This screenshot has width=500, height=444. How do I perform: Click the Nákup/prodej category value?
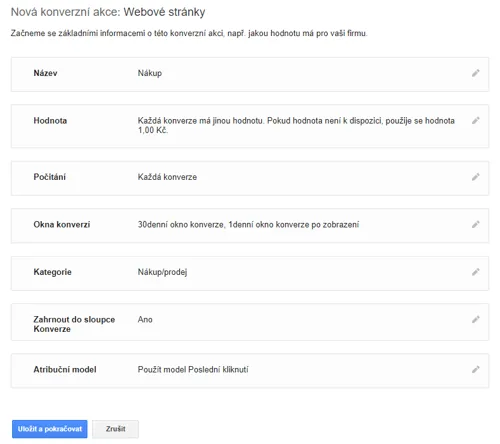coord(162,272)
